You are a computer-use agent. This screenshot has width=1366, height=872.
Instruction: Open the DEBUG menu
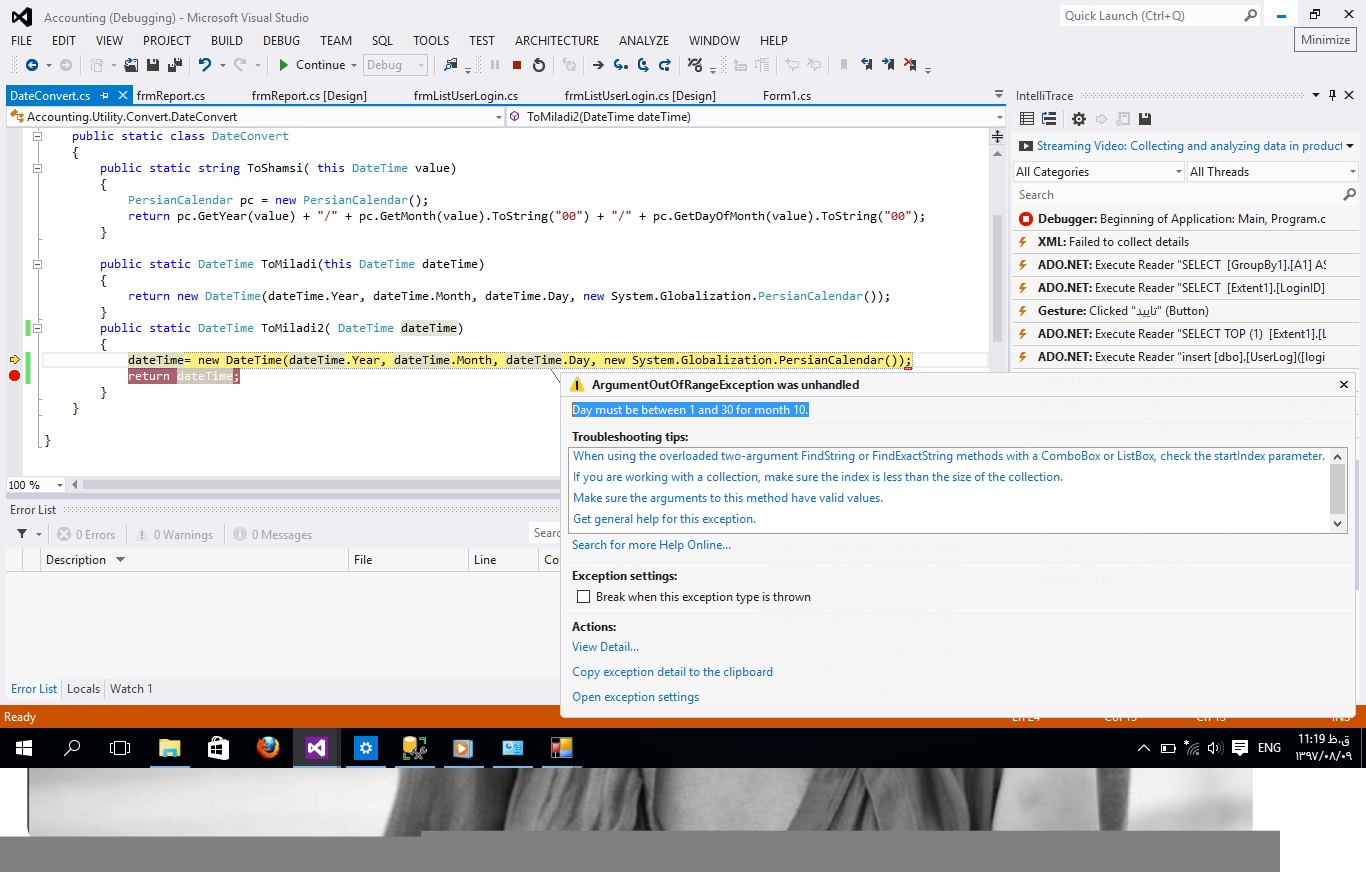(x=281, y=41)
